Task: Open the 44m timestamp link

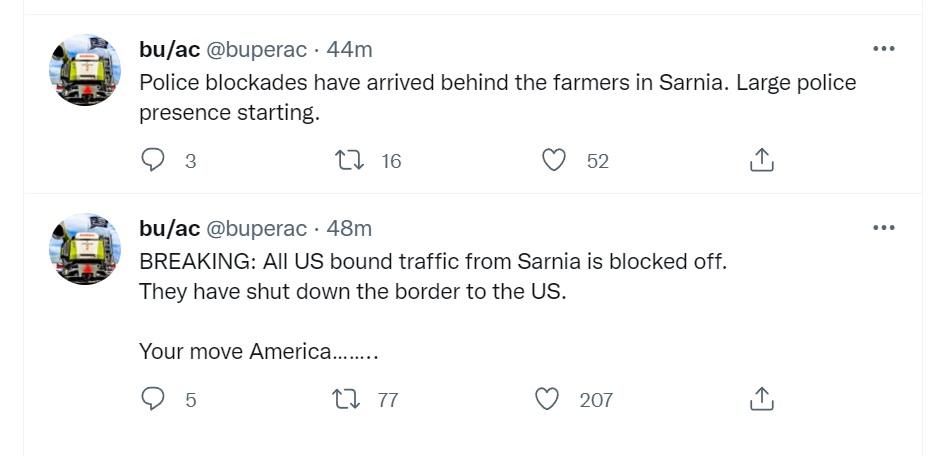Action: [x=350, y=49]
